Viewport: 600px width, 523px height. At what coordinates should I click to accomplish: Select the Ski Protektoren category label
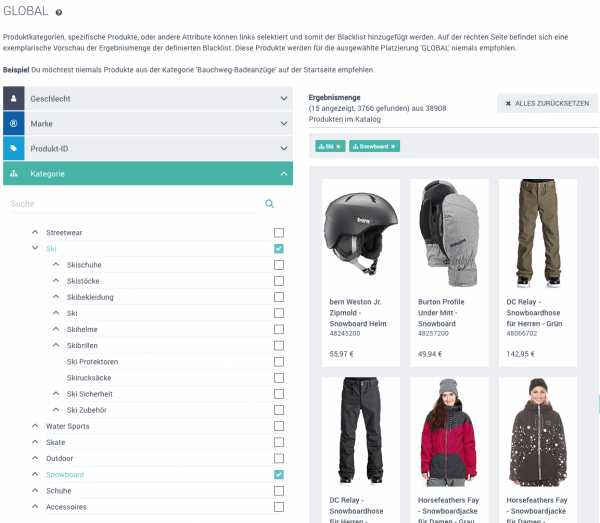pyautogui.click(x=92, y=362)
